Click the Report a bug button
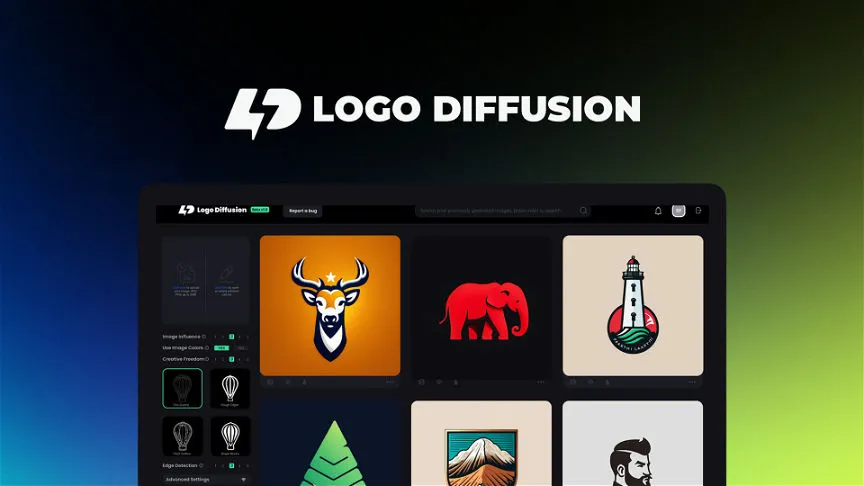 click(x=303, y=210)
